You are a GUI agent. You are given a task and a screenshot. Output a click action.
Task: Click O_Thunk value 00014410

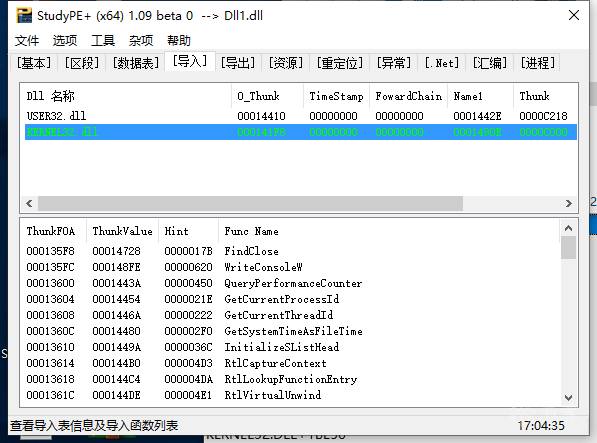point(262,116)
